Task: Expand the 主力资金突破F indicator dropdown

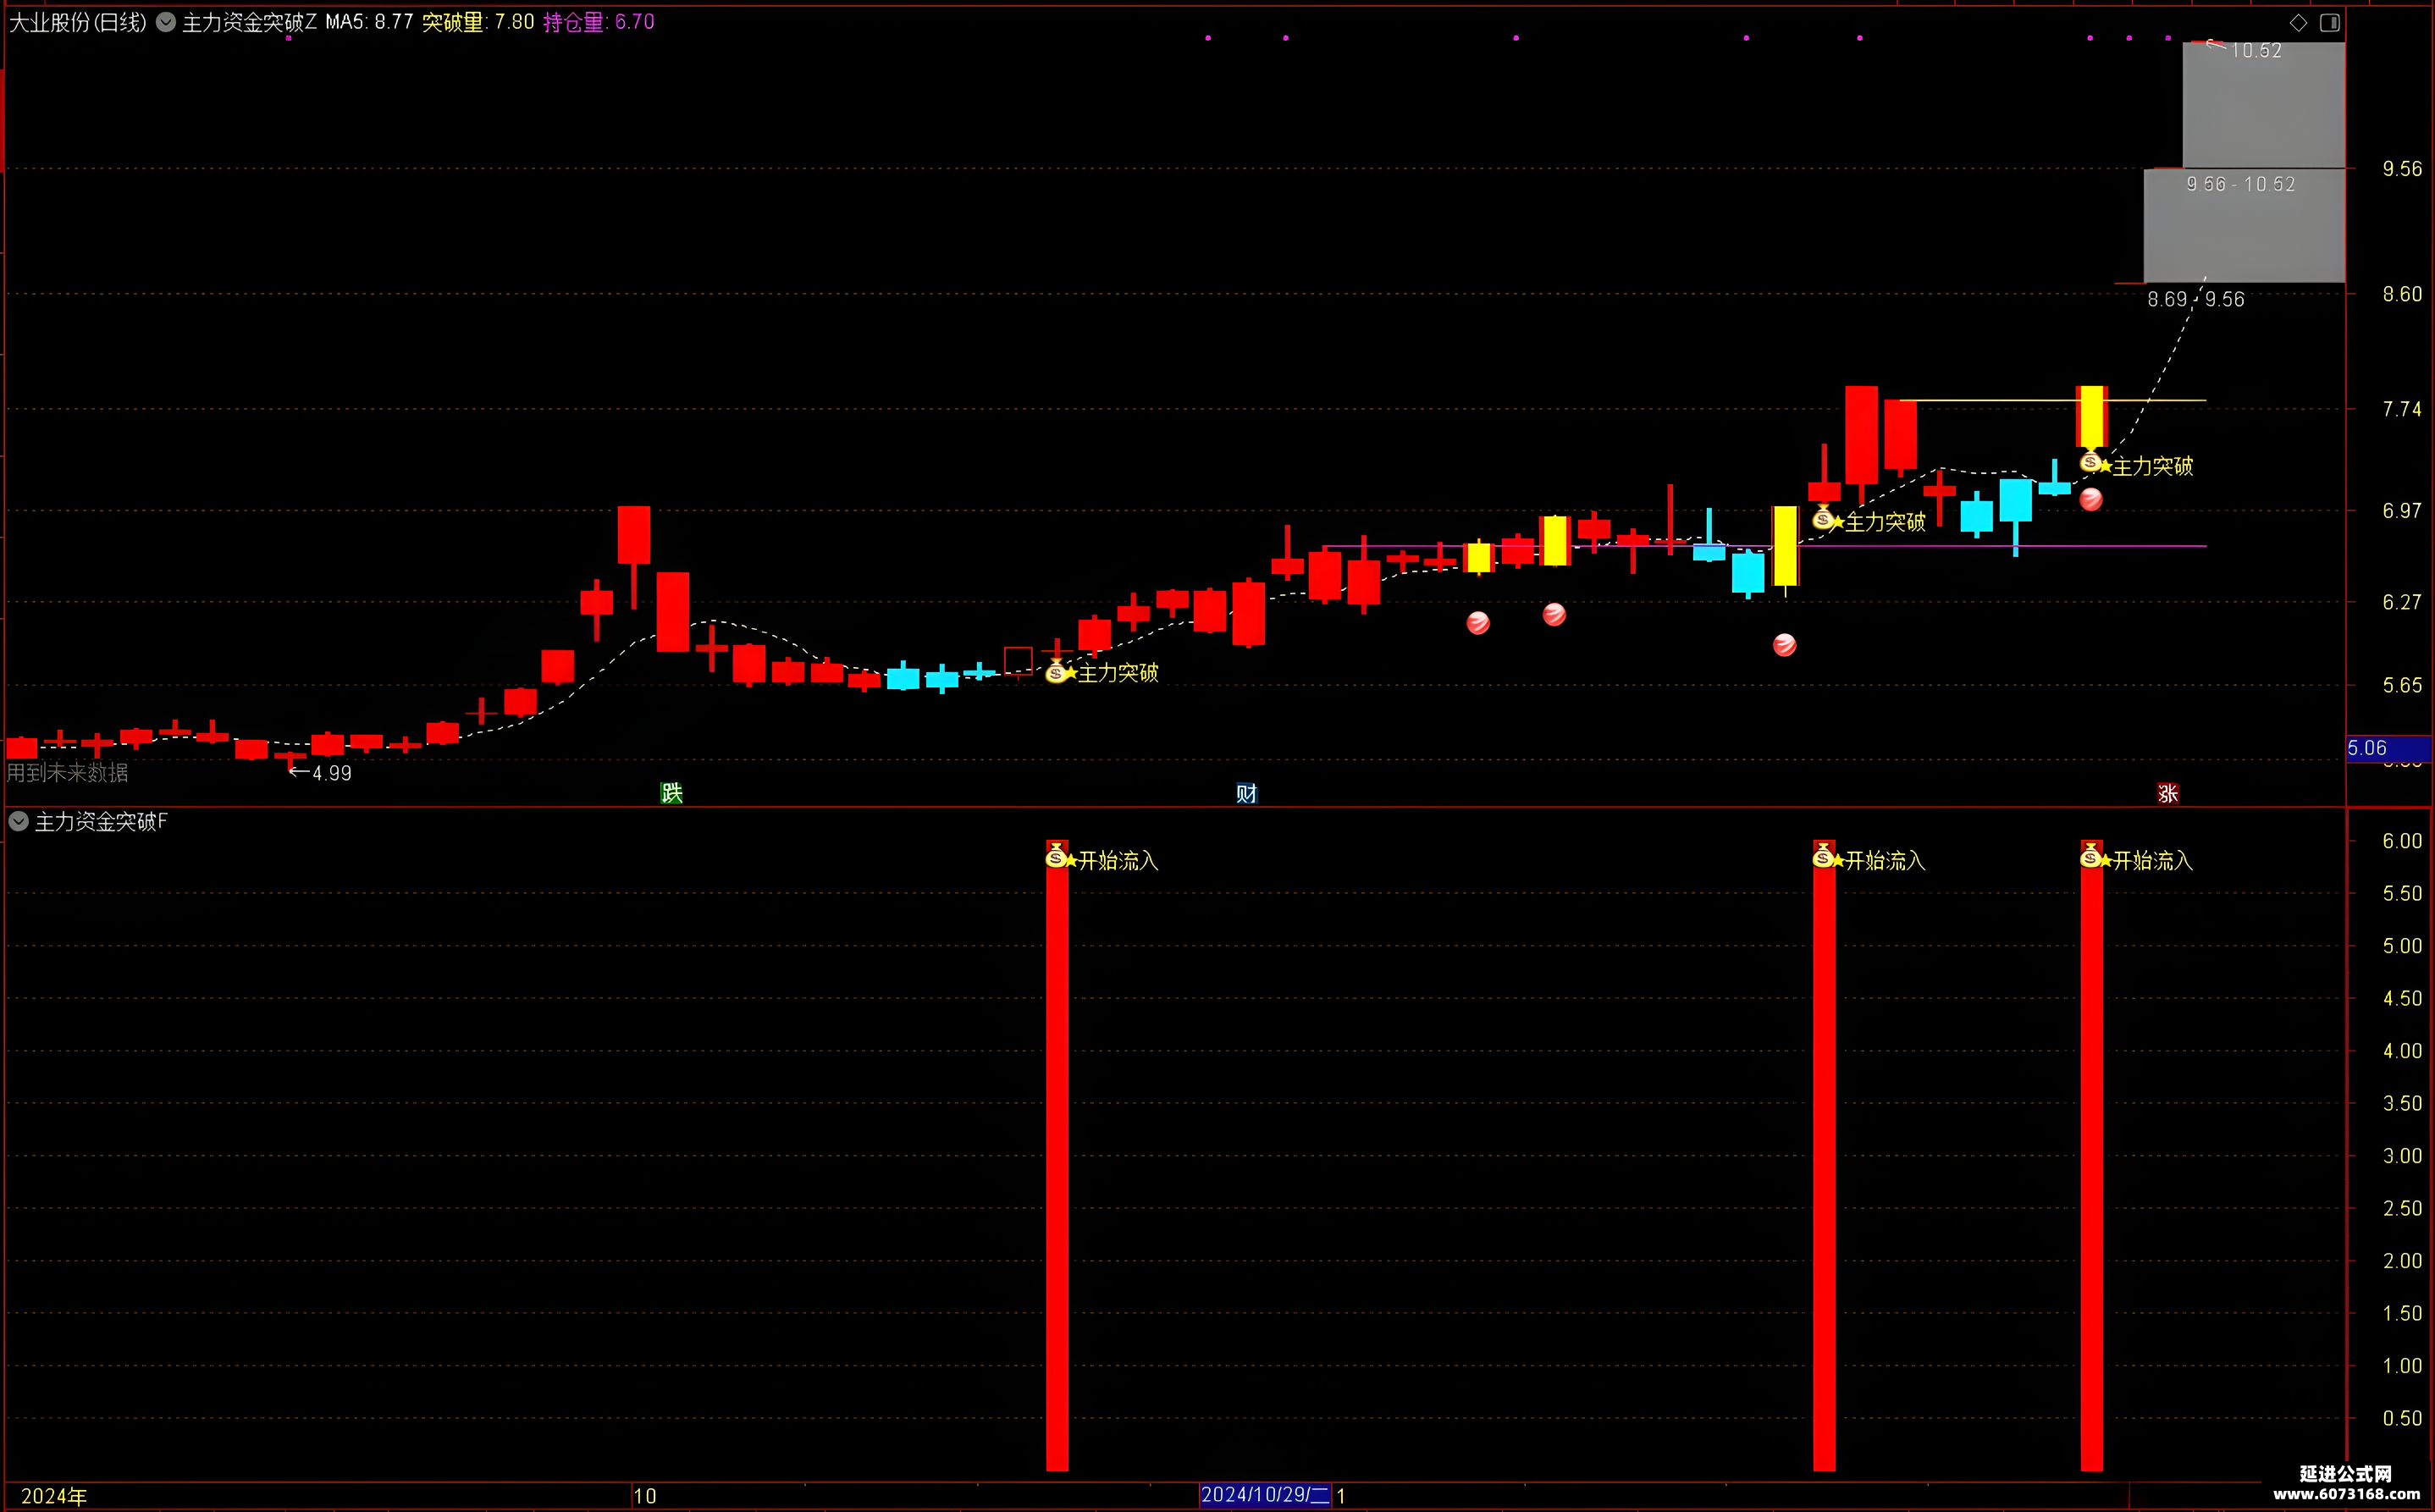Action: coord(18,821)
